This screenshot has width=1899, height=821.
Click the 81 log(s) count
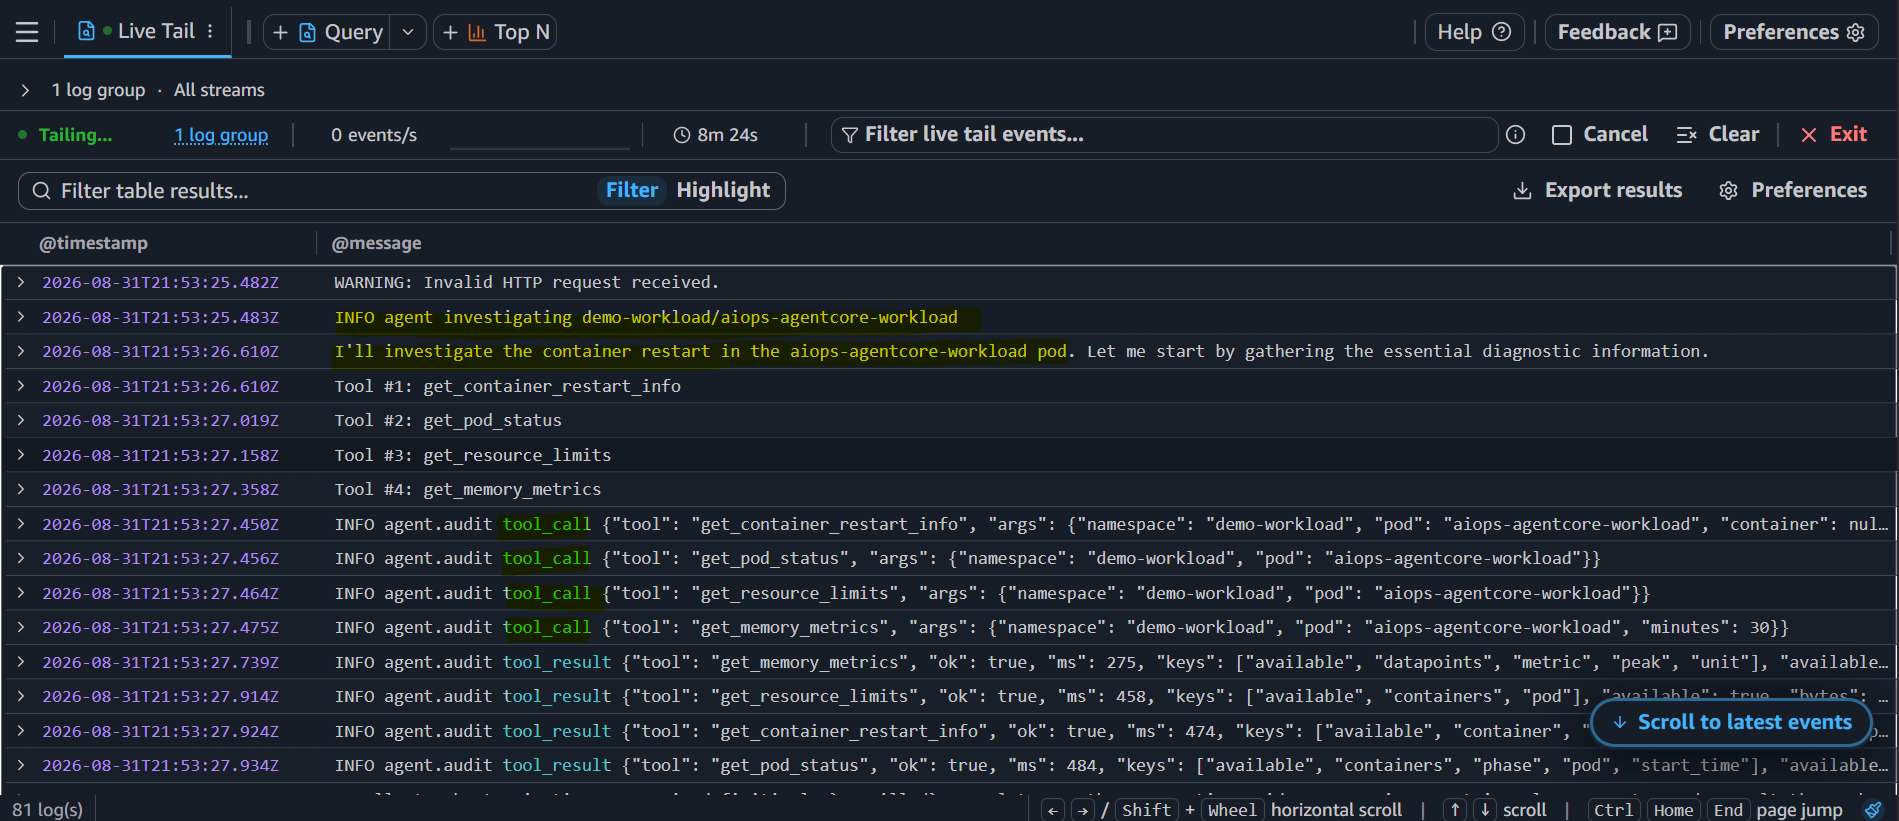48,809
